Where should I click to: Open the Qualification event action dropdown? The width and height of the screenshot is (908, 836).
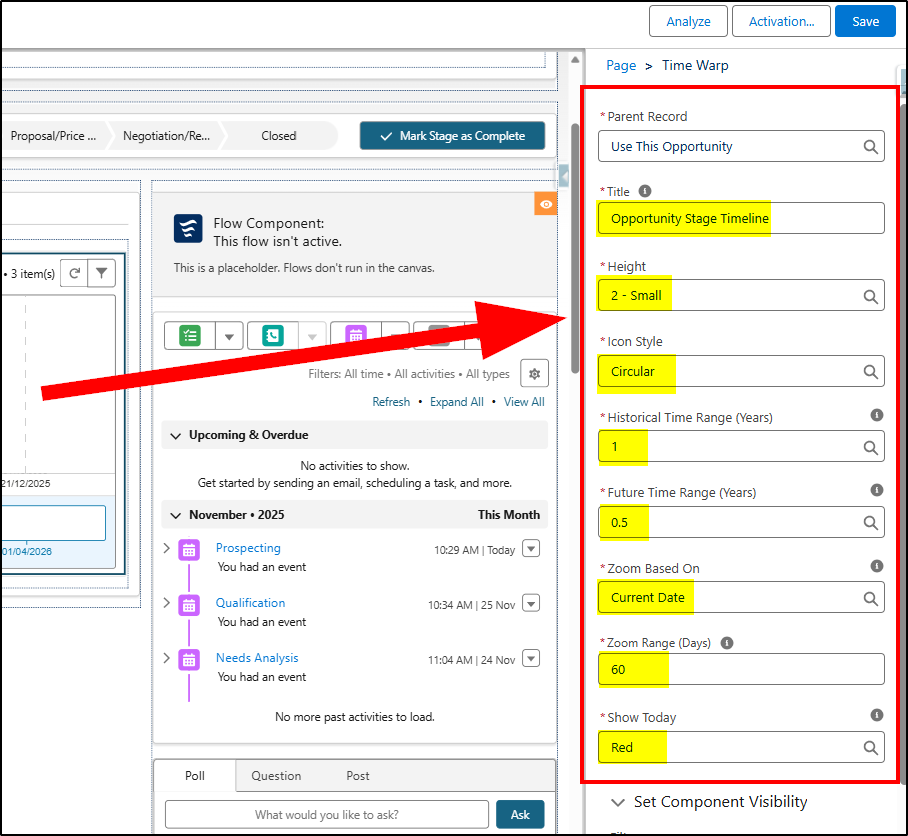[531, 603]
